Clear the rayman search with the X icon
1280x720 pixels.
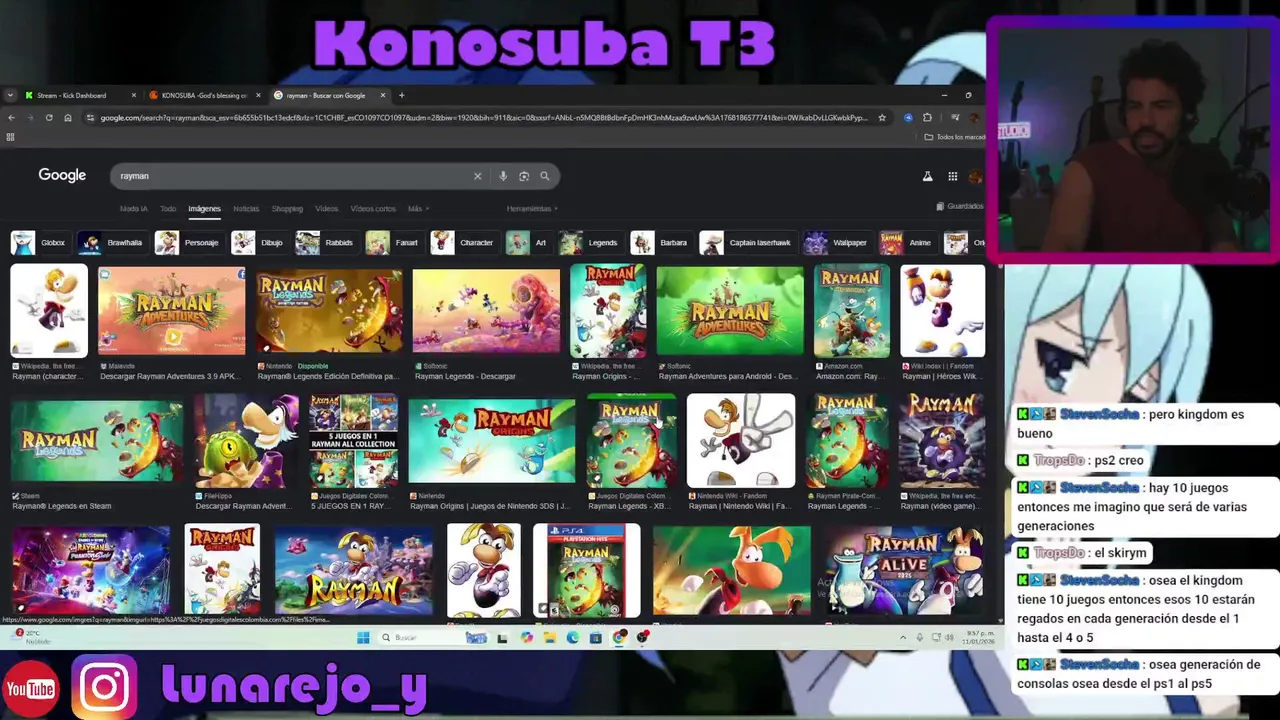[478, 176]
